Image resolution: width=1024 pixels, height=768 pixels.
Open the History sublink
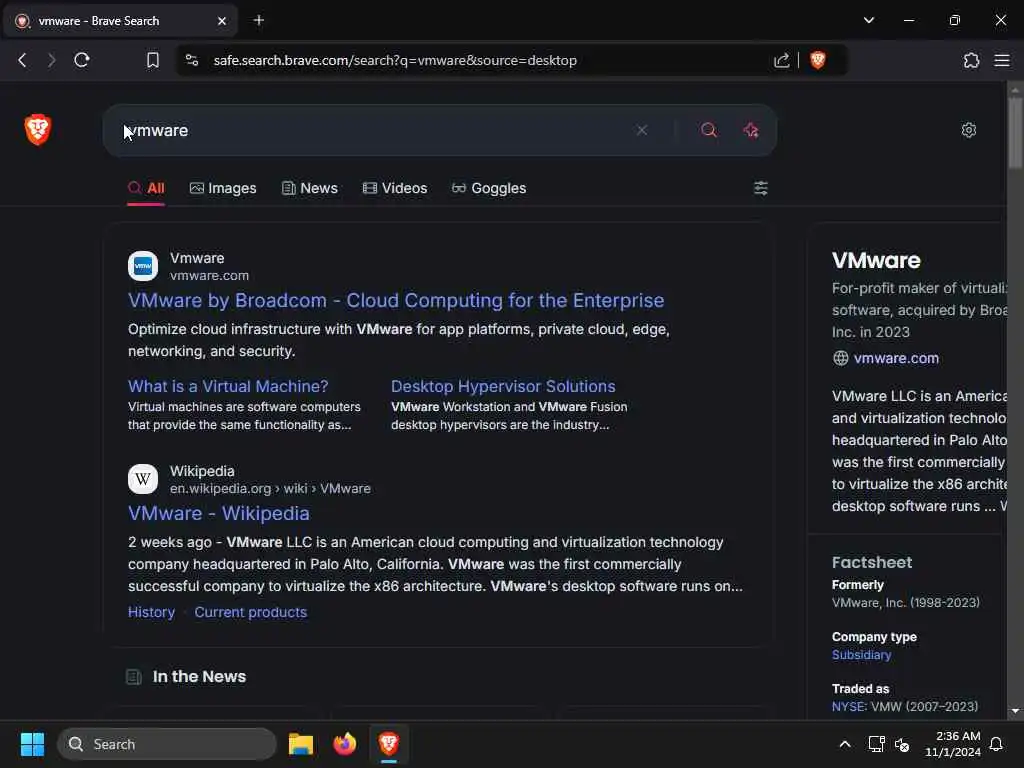pos(152,612)
